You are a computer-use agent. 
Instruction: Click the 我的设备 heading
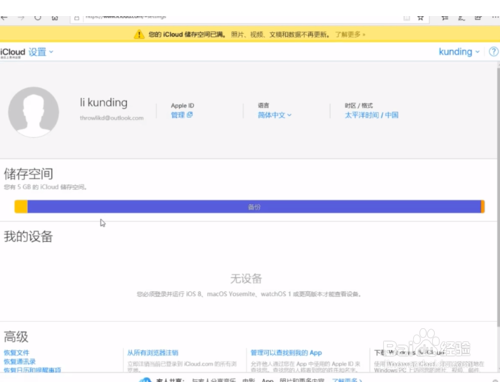click(x=28, y=237)
